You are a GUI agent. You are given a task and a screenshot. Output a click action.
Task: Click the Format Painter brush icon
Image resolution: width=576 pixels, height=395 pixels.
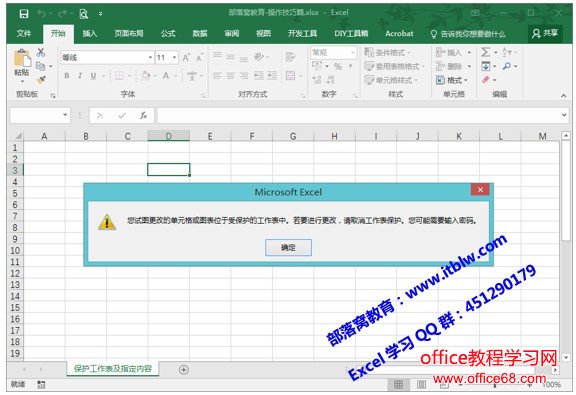(41, 79)
